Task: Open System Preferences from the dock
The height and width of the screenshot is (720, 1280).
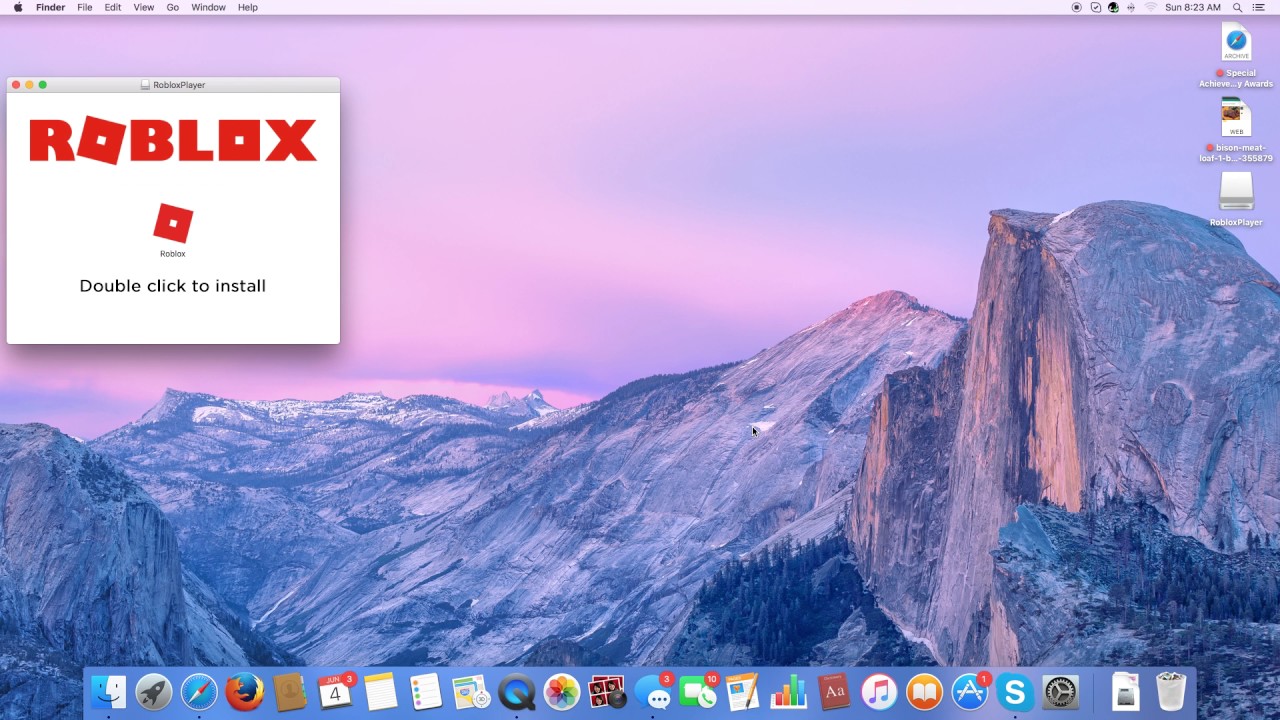Action: (1060, 692)
